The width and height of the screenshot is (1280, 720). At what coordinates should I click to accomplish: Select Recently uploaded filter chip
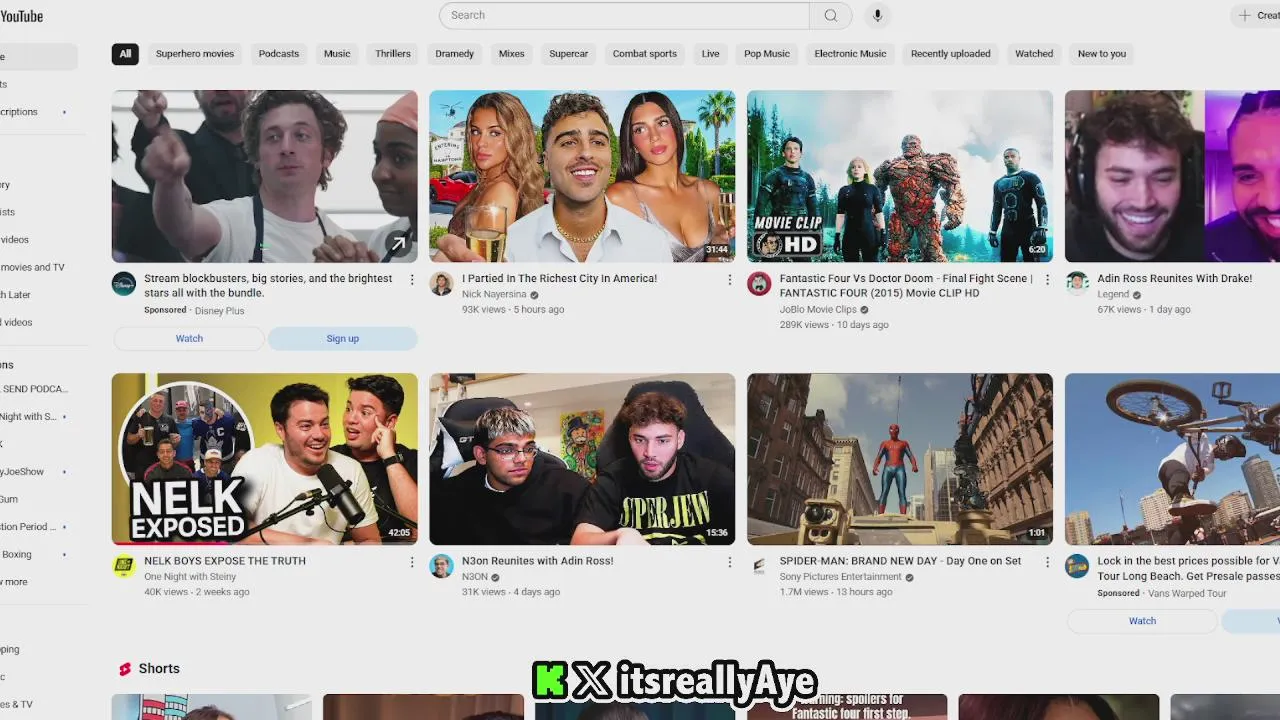[951, 54]
